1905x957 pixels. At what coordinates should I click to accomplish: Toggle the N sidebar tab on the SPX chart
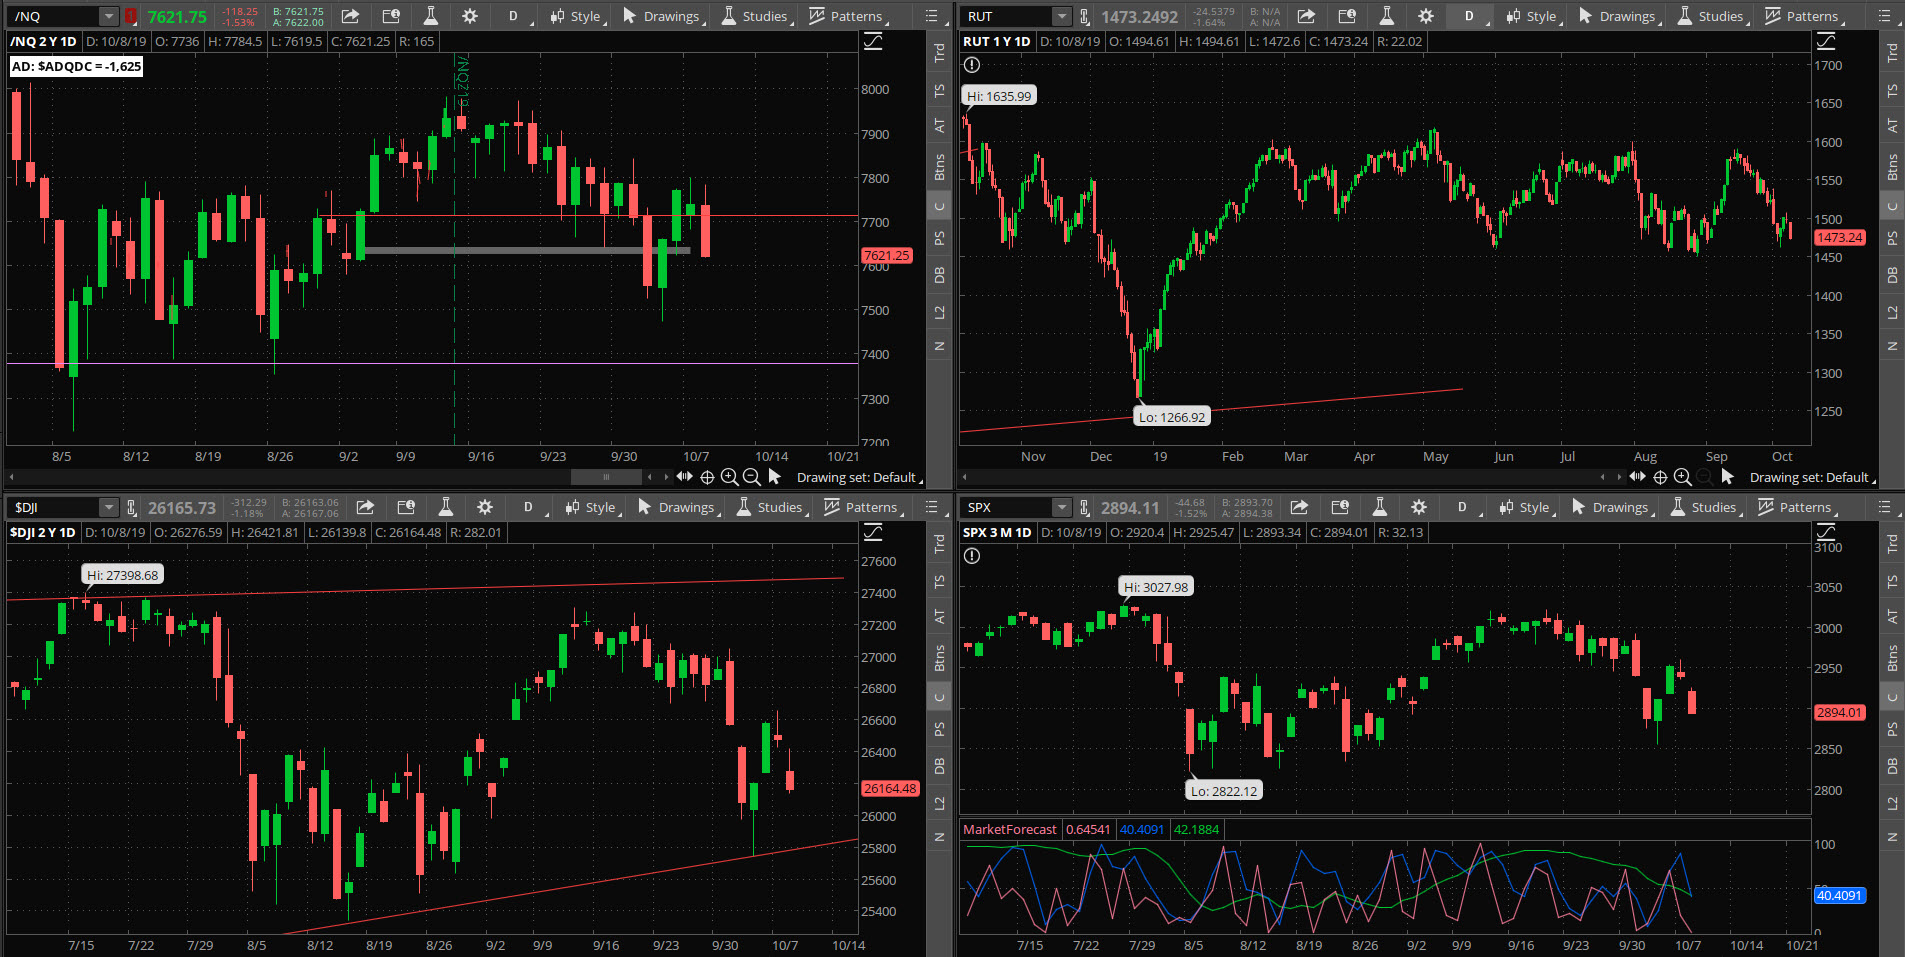1892,837
